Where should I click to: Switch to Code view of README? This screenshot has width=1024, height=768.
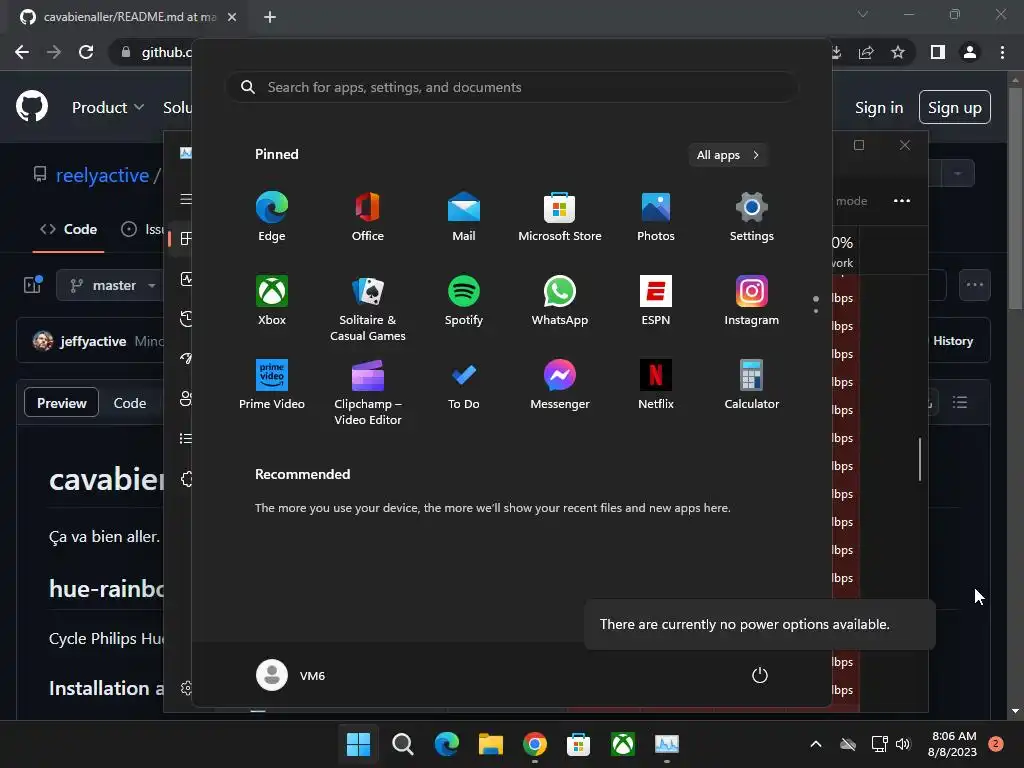pyautogui.click(x=130, y=403)
